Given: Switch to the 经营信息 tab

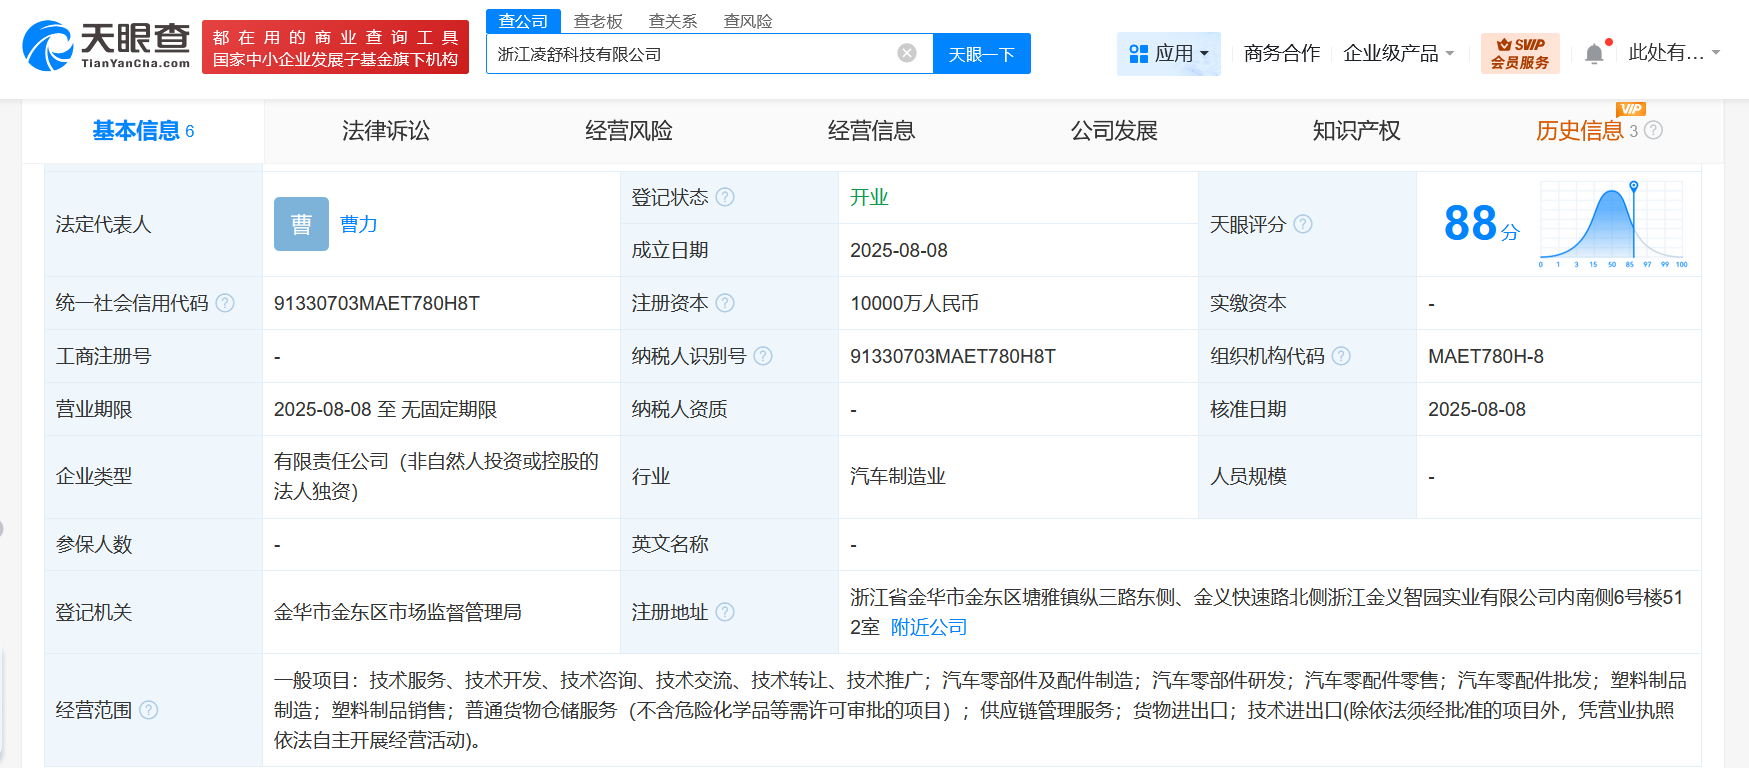Looking at the screenshot, I should click(x=871, y=131).
